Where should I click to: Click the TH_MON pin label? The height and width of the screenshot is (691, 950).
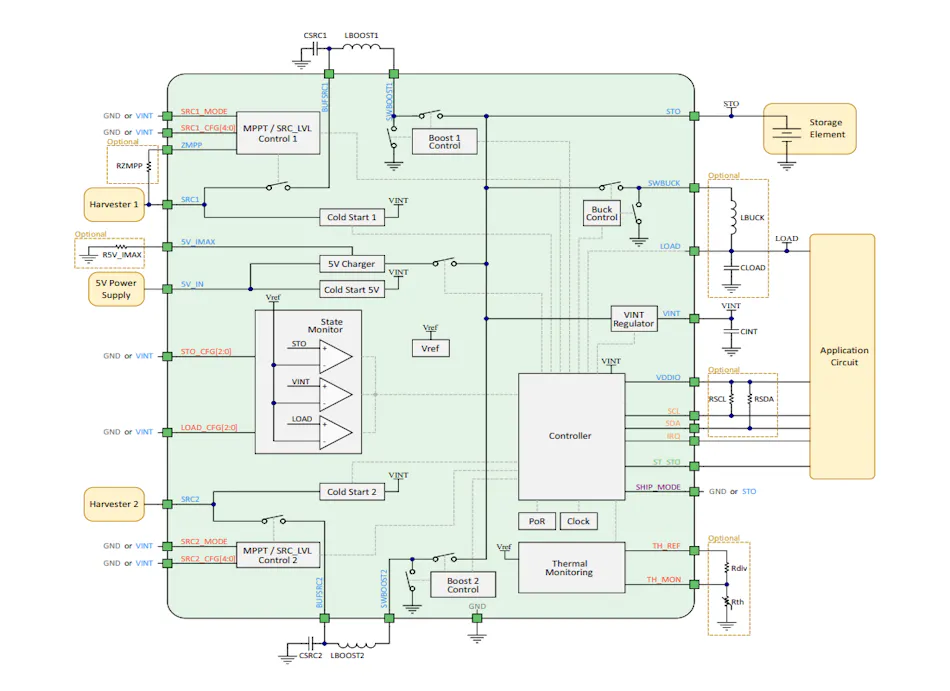point(663,580)
